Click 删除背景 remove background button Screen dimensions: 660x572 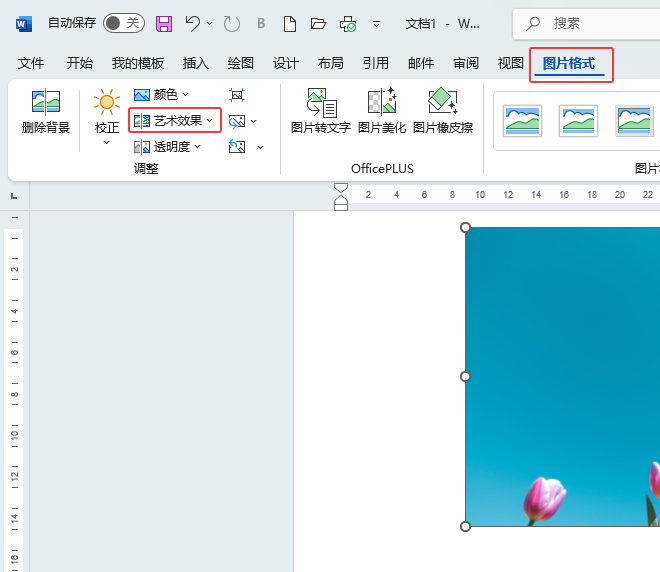click(46, 111)
